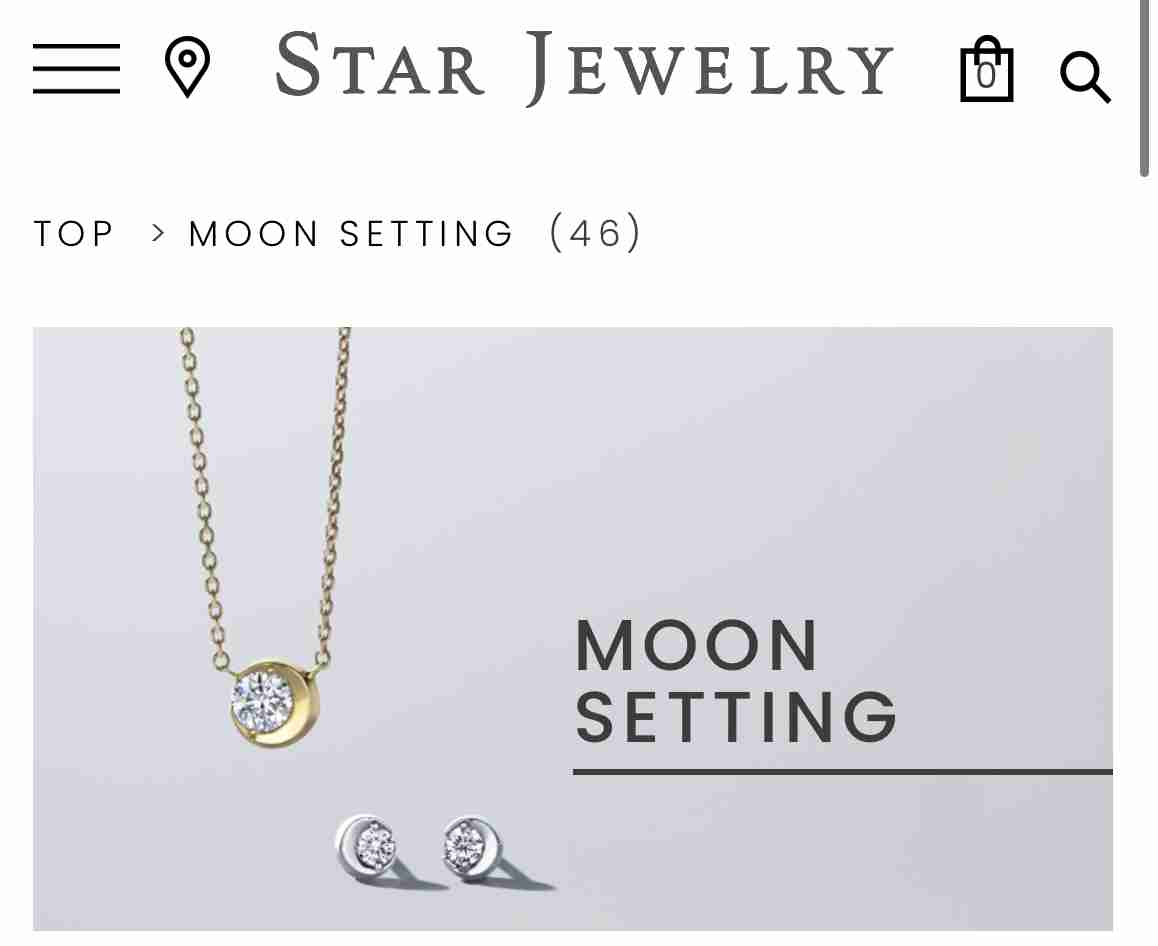
Task: Click the (46) item count
Action: coord(595,233)
